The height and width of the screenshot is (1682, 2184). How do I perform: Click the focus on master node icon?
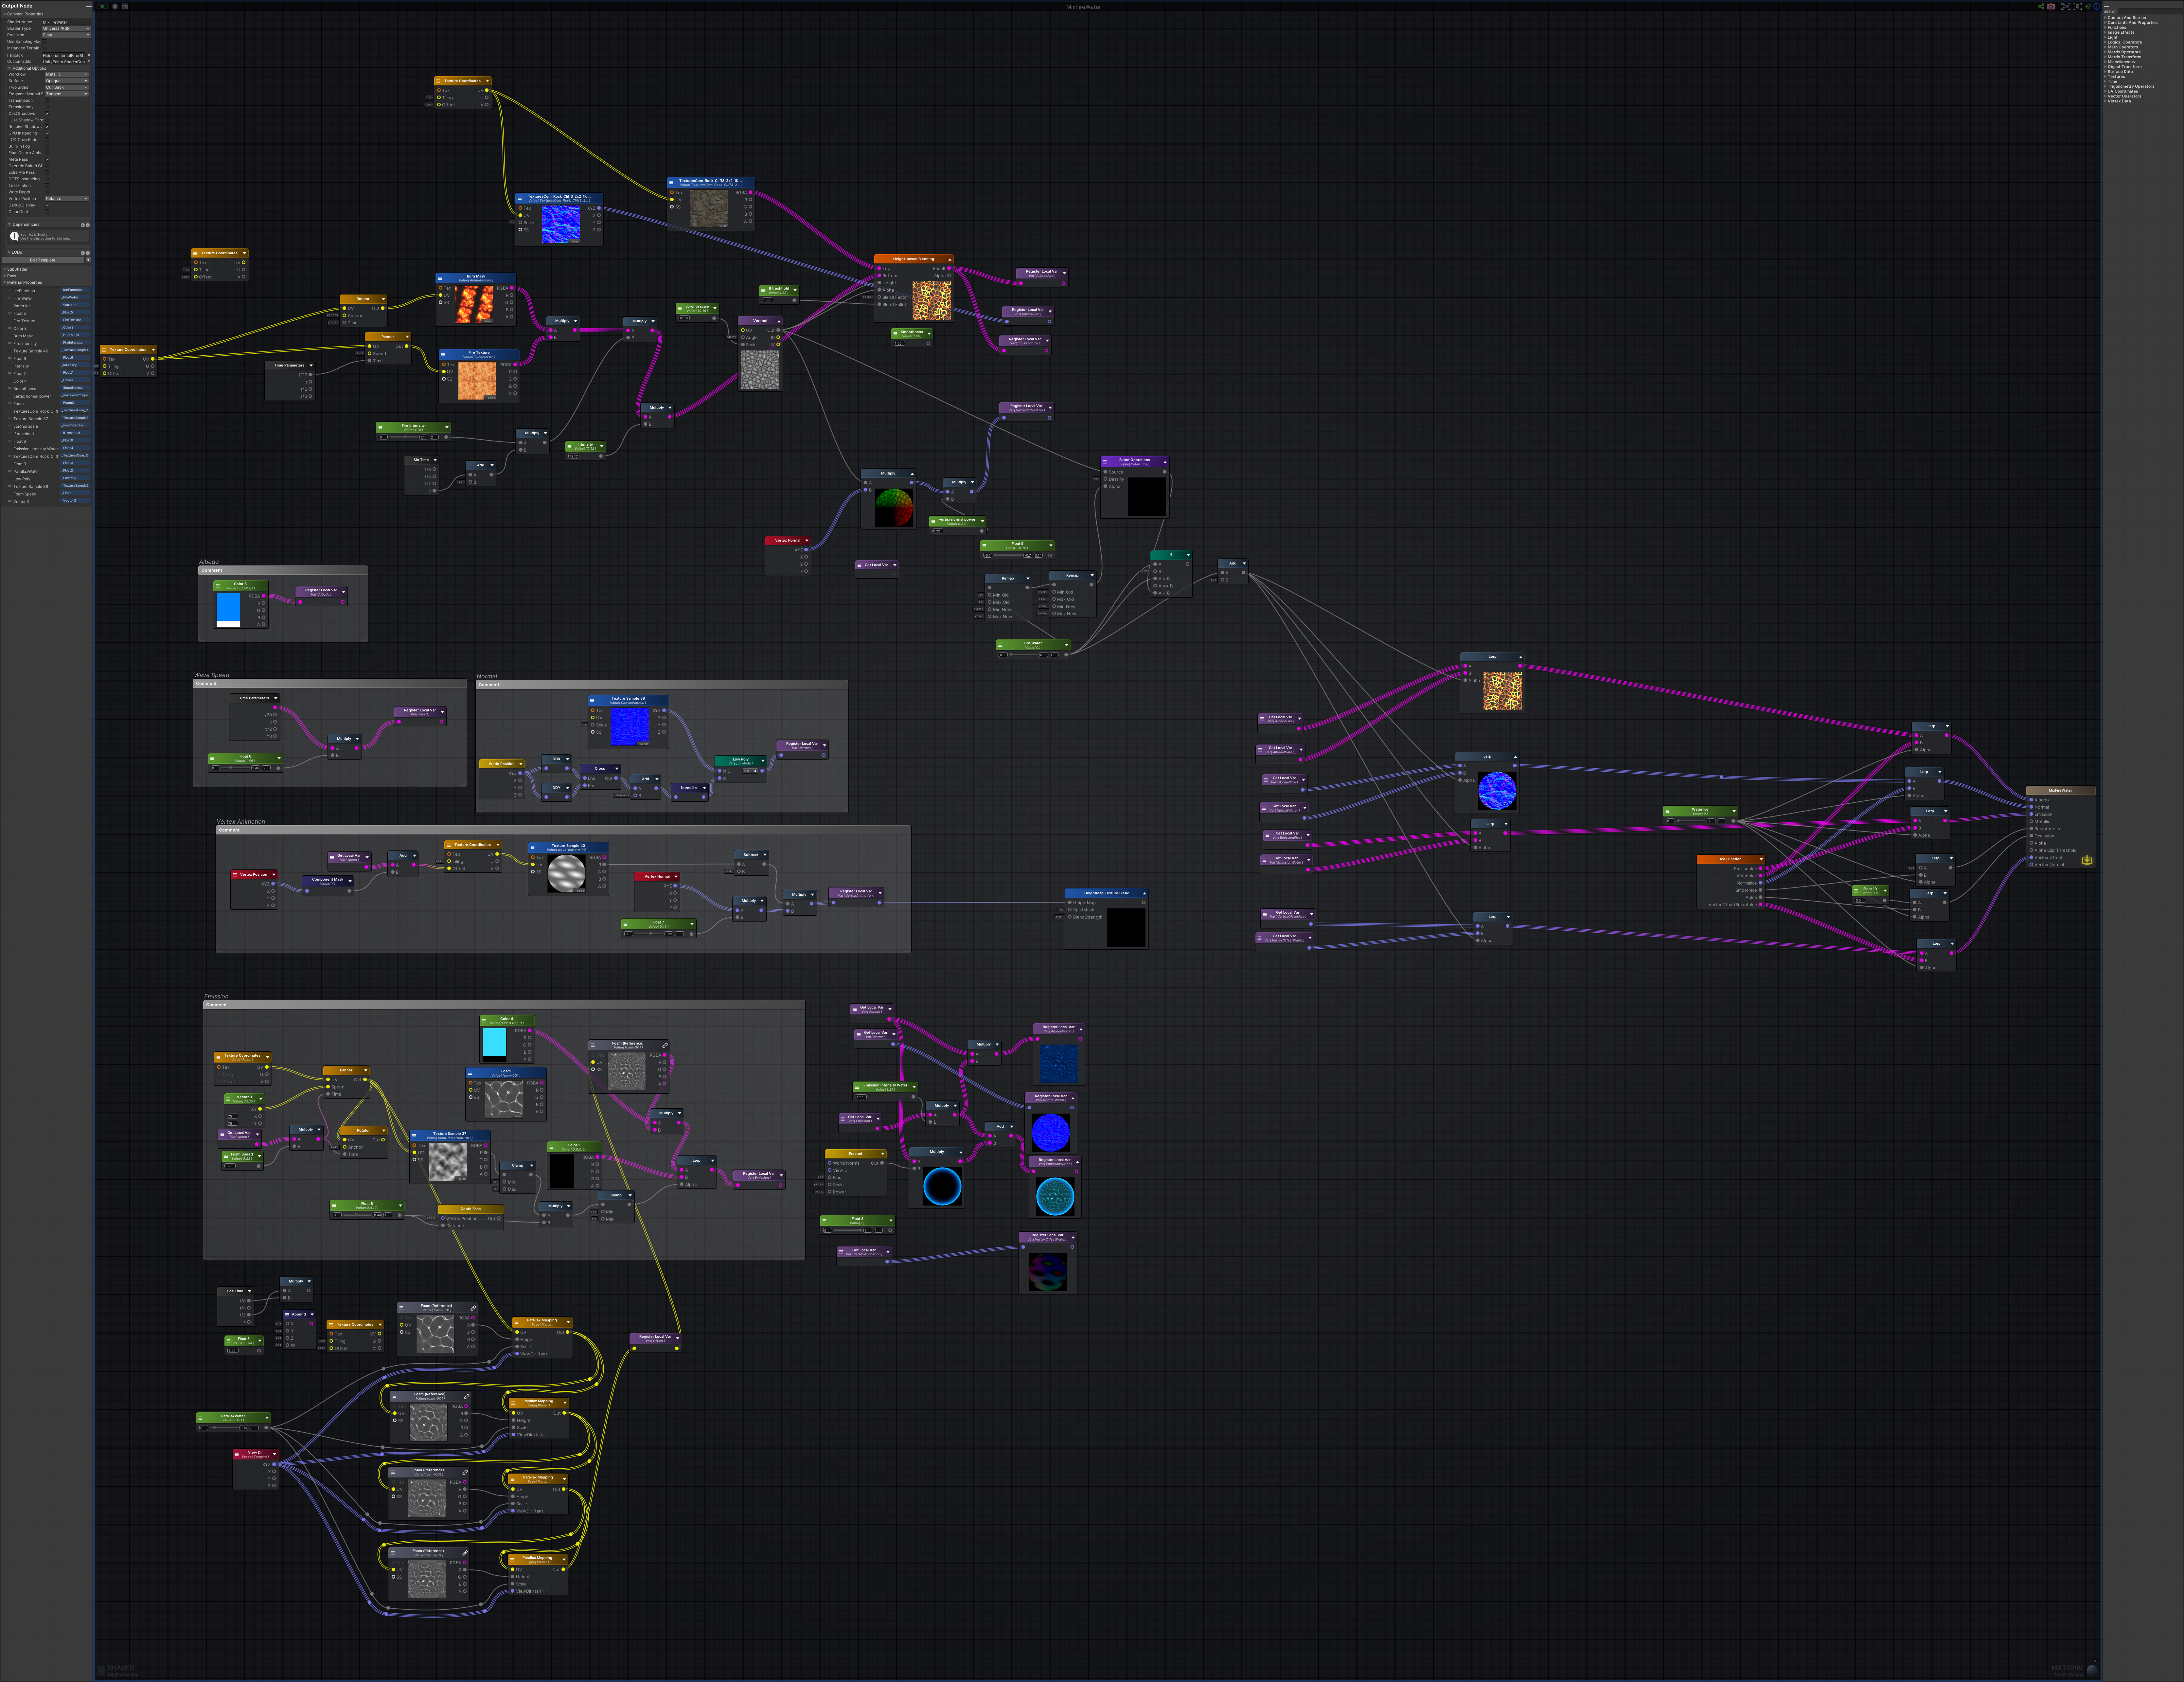tap(2077, 6)
